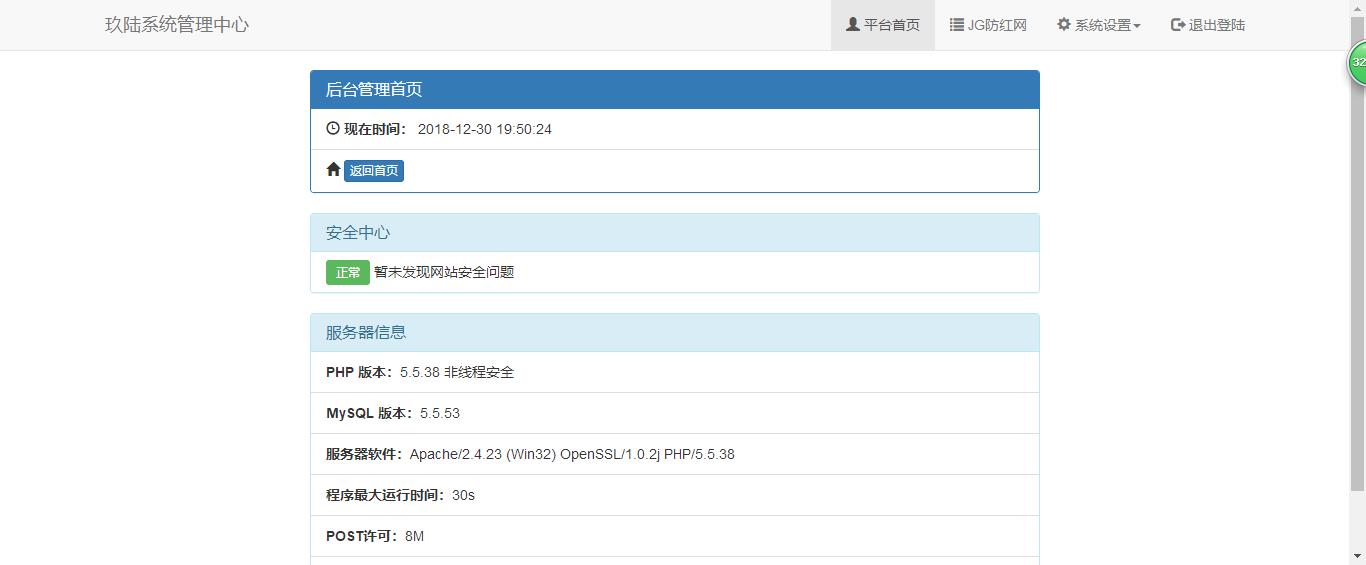Click the scrollbar up arrow

coord(1357,8)
